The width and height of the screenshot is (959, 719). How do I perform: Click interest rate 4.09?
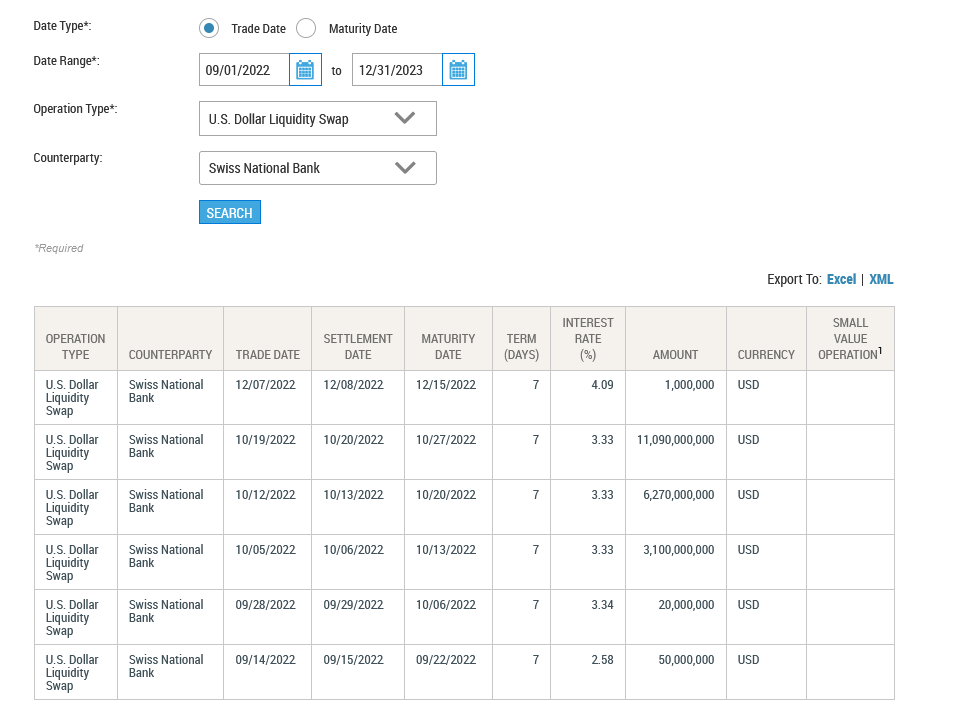click(x=602, y=385)
